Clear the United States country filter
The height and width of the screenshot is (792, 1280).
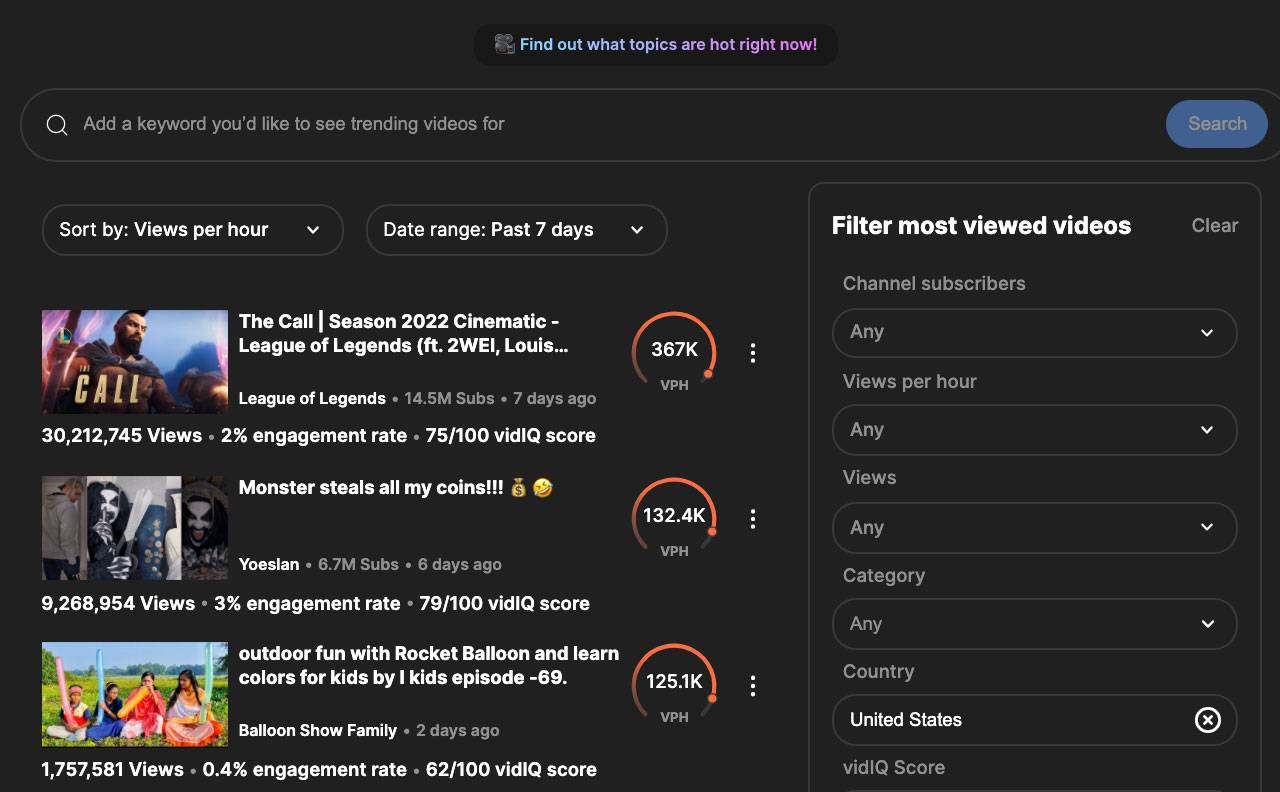1208,720
